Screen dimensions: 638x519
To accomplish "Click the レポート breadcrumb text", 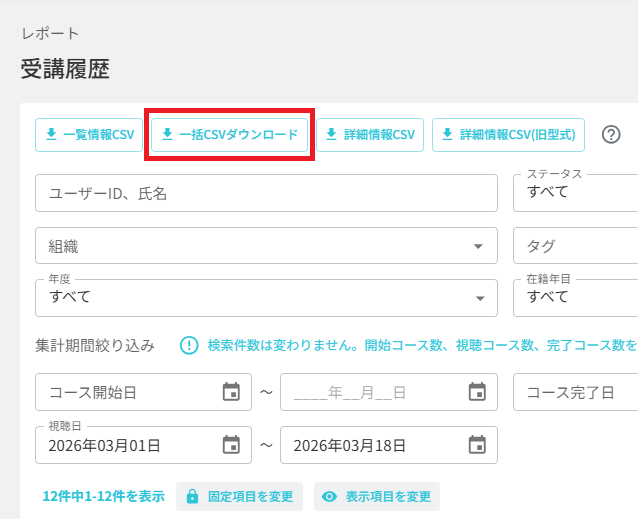I will pyautogui.click(x=50, y=33).
